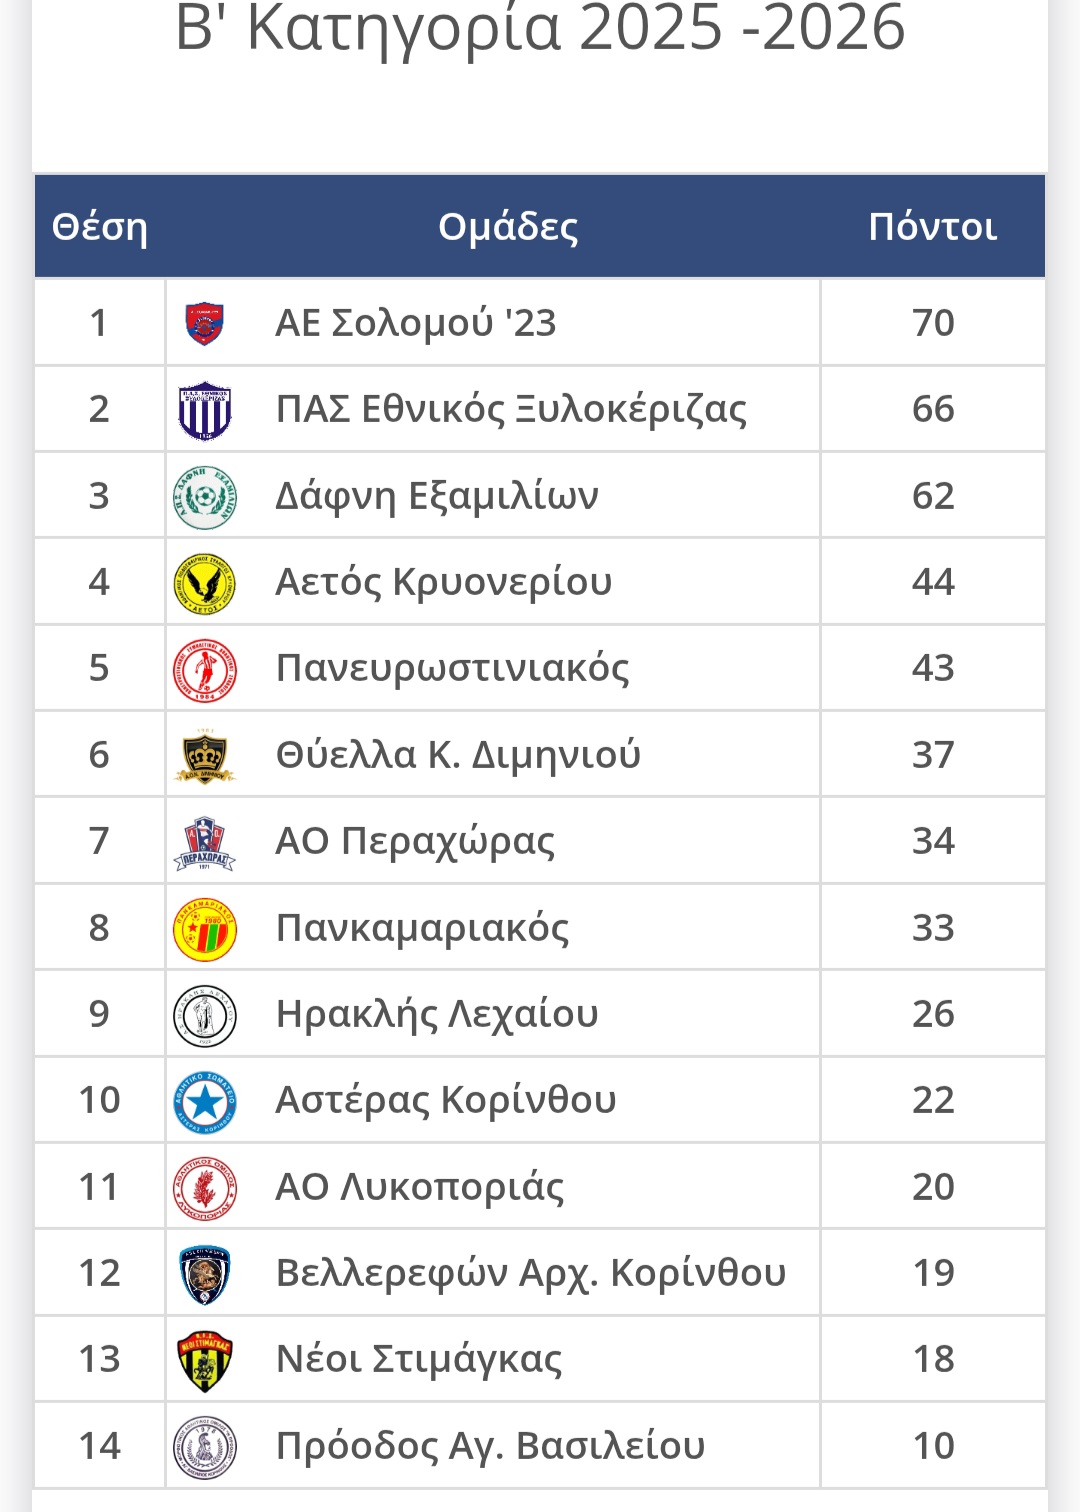This screenshot has width=1080, height=1512.
Task: Click the Β' Κατηγορία 2025 -2026 title
Action: click(540, 28)
